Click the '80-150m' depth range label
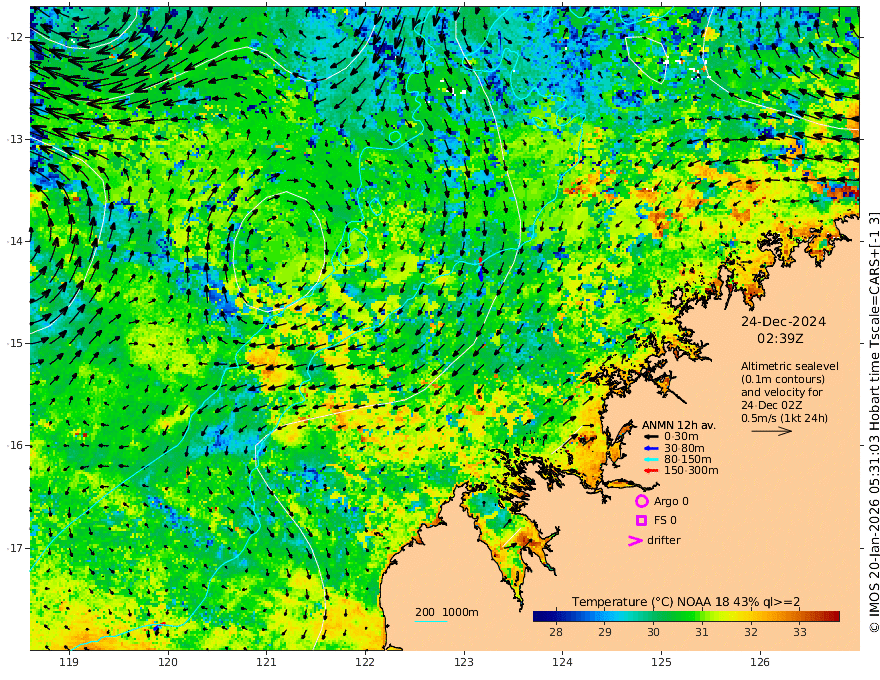 [688, 460]
